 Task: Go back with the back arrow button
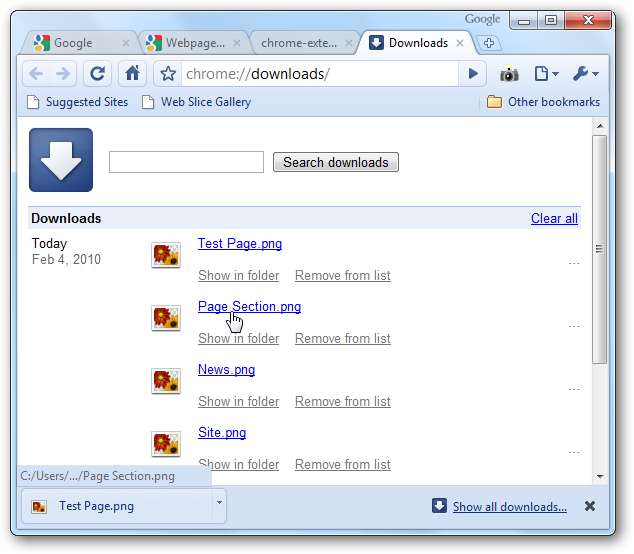(36, 74)
